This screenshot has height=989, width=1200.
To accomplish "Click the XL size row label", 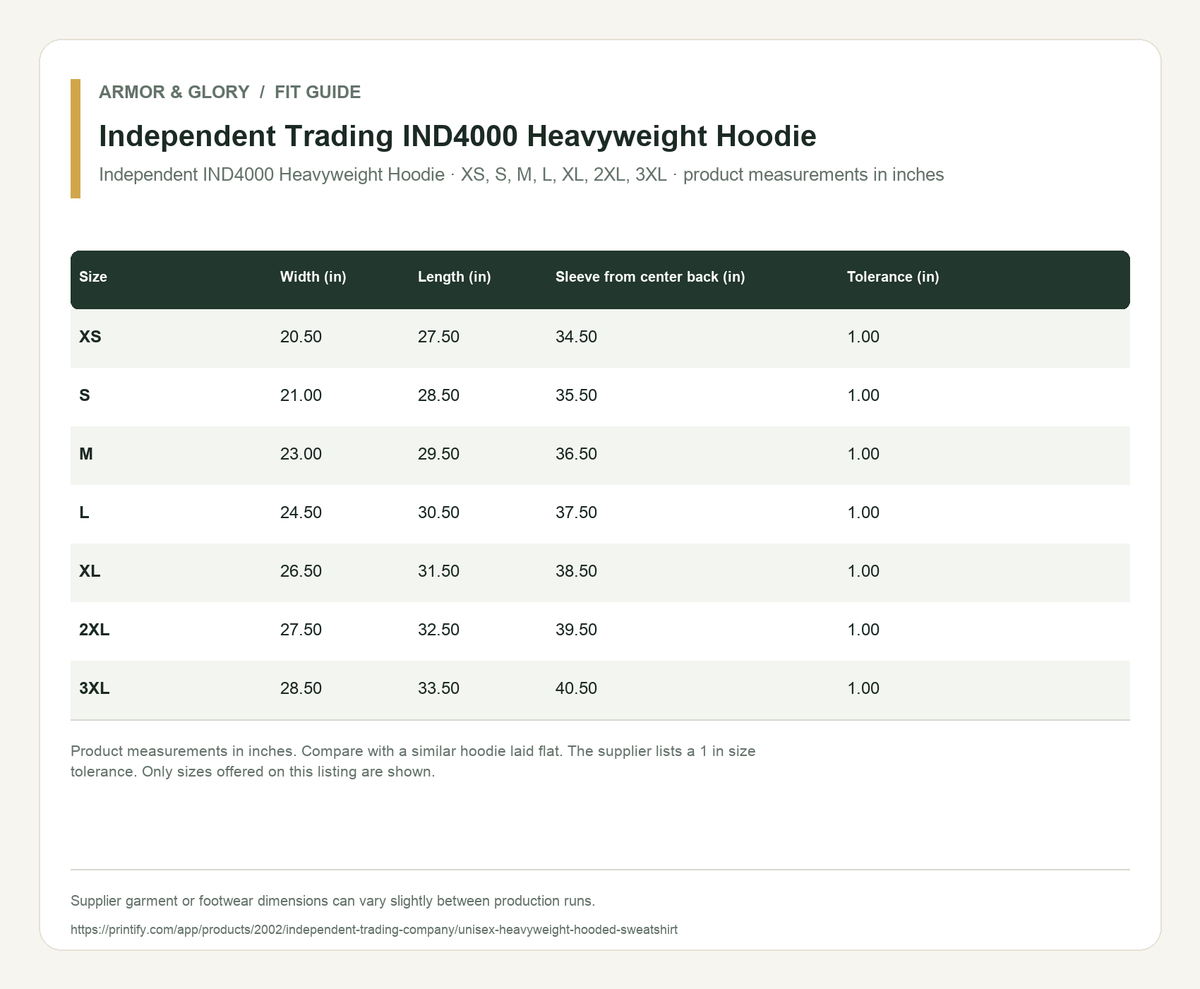I will (90, 571).
